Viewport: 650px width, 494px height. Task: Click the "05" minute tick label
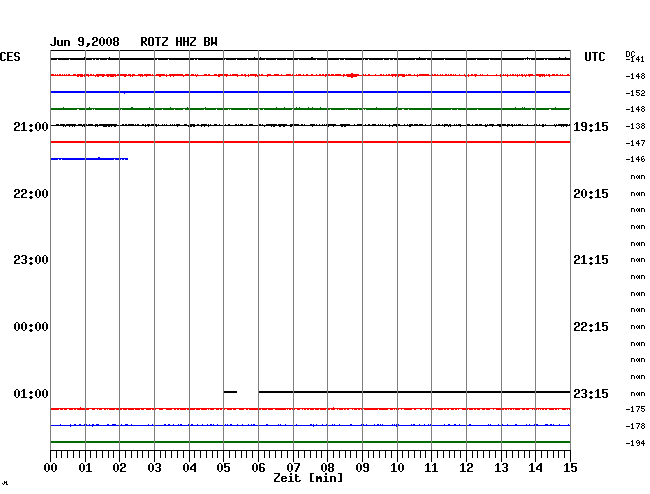[x=223, y=468]
